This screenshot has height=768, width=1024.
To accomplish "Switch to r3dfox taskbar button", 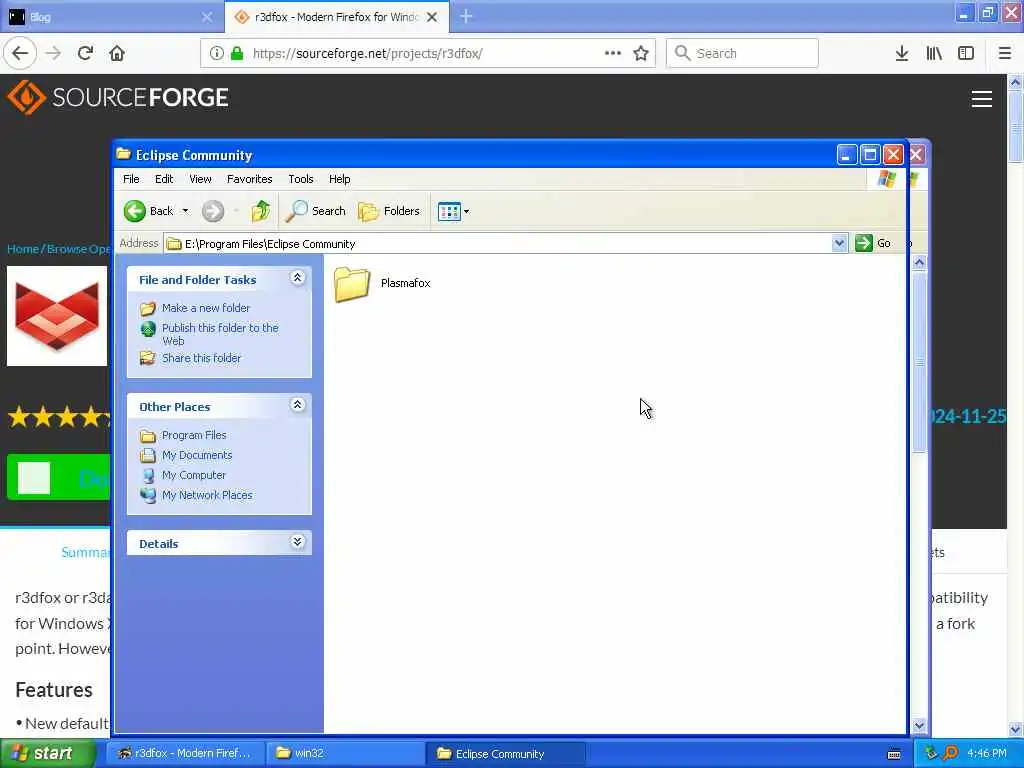I will pyautogui.click(x=185, y=753).
